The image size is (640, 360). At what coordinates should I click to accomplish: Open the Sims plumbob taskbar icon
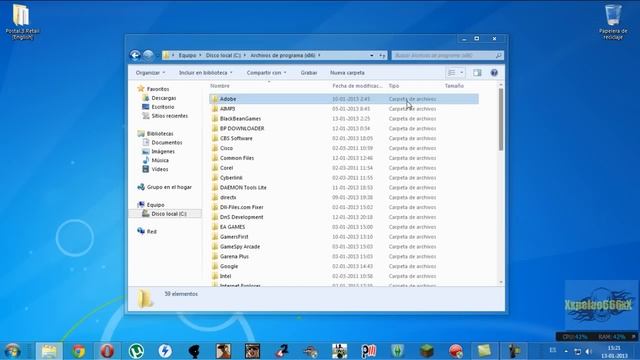click(398, 351)
